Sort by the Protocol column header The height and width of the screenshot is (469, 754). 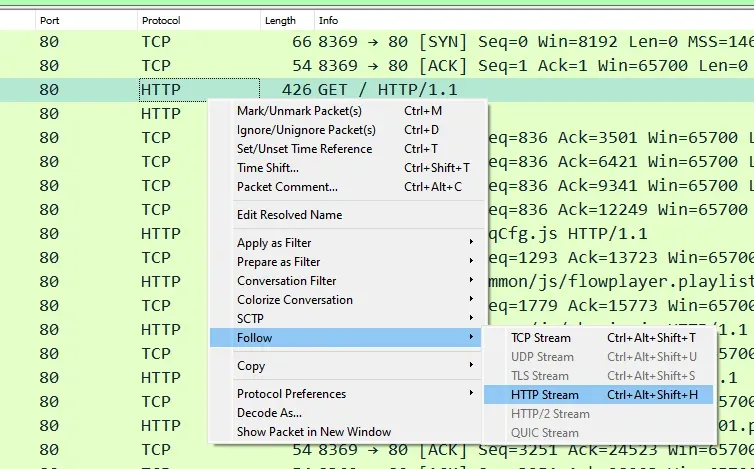[199, 21]
